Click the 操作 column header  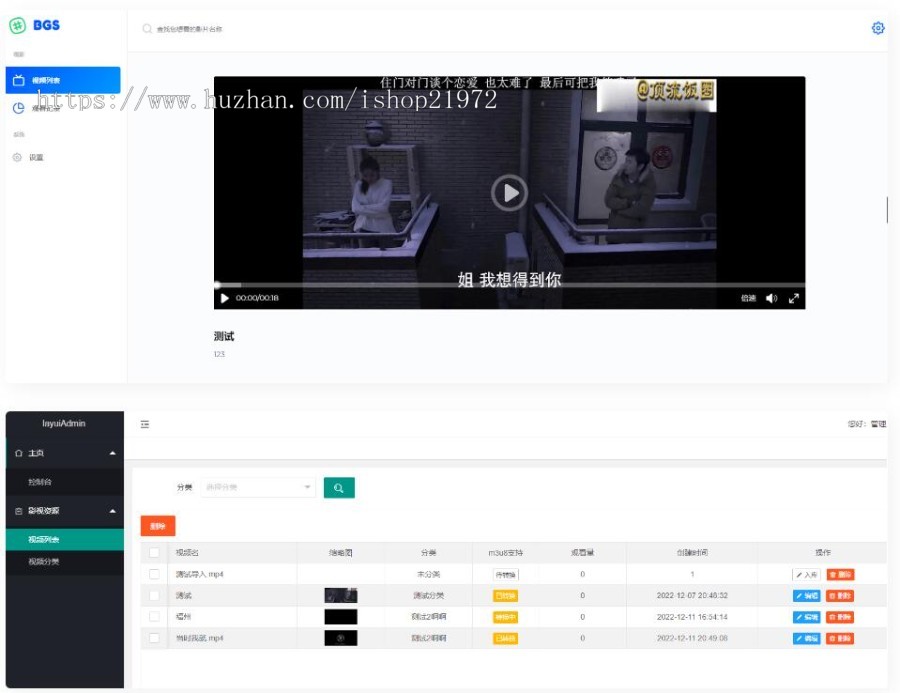(x=823, y=552)
